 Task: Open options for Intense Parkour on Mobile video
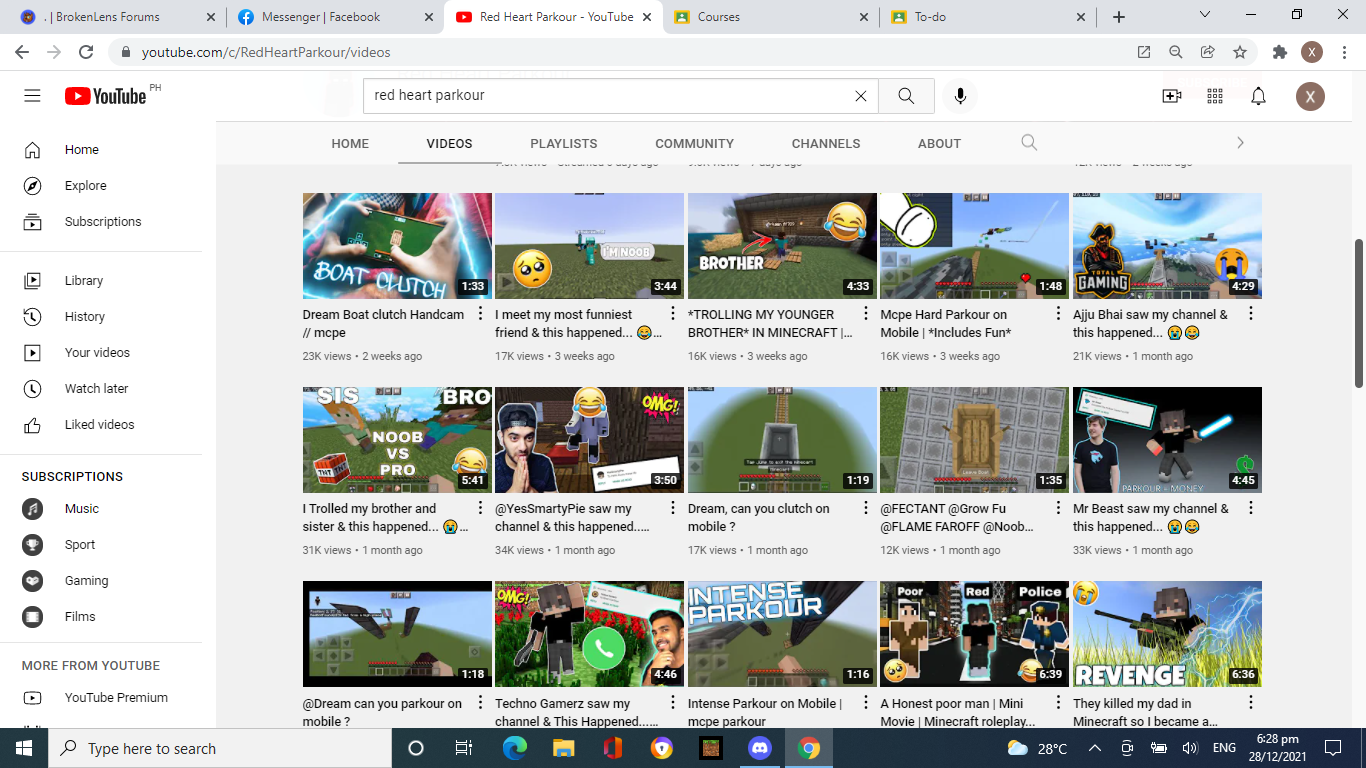[866, 702]
